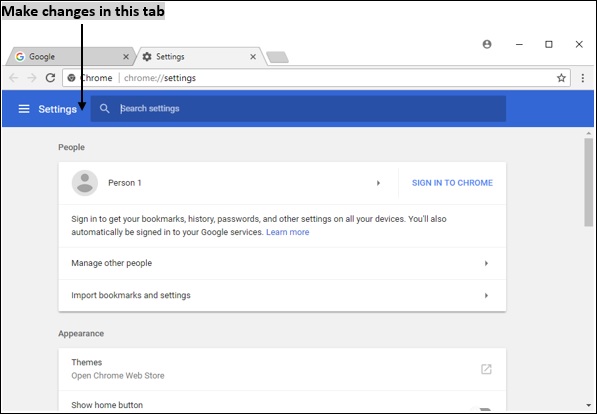Click the search magnifier icon

point(105,109)
